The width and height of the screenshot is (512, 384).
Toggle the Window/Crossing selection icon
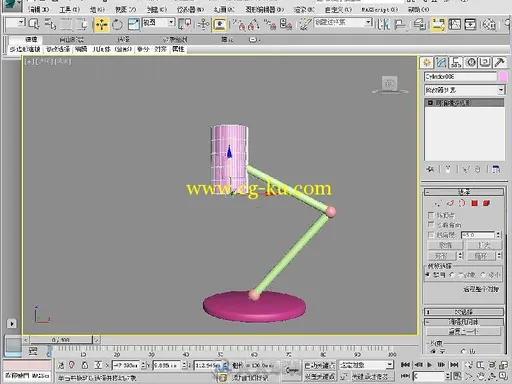tap(82, 24)
